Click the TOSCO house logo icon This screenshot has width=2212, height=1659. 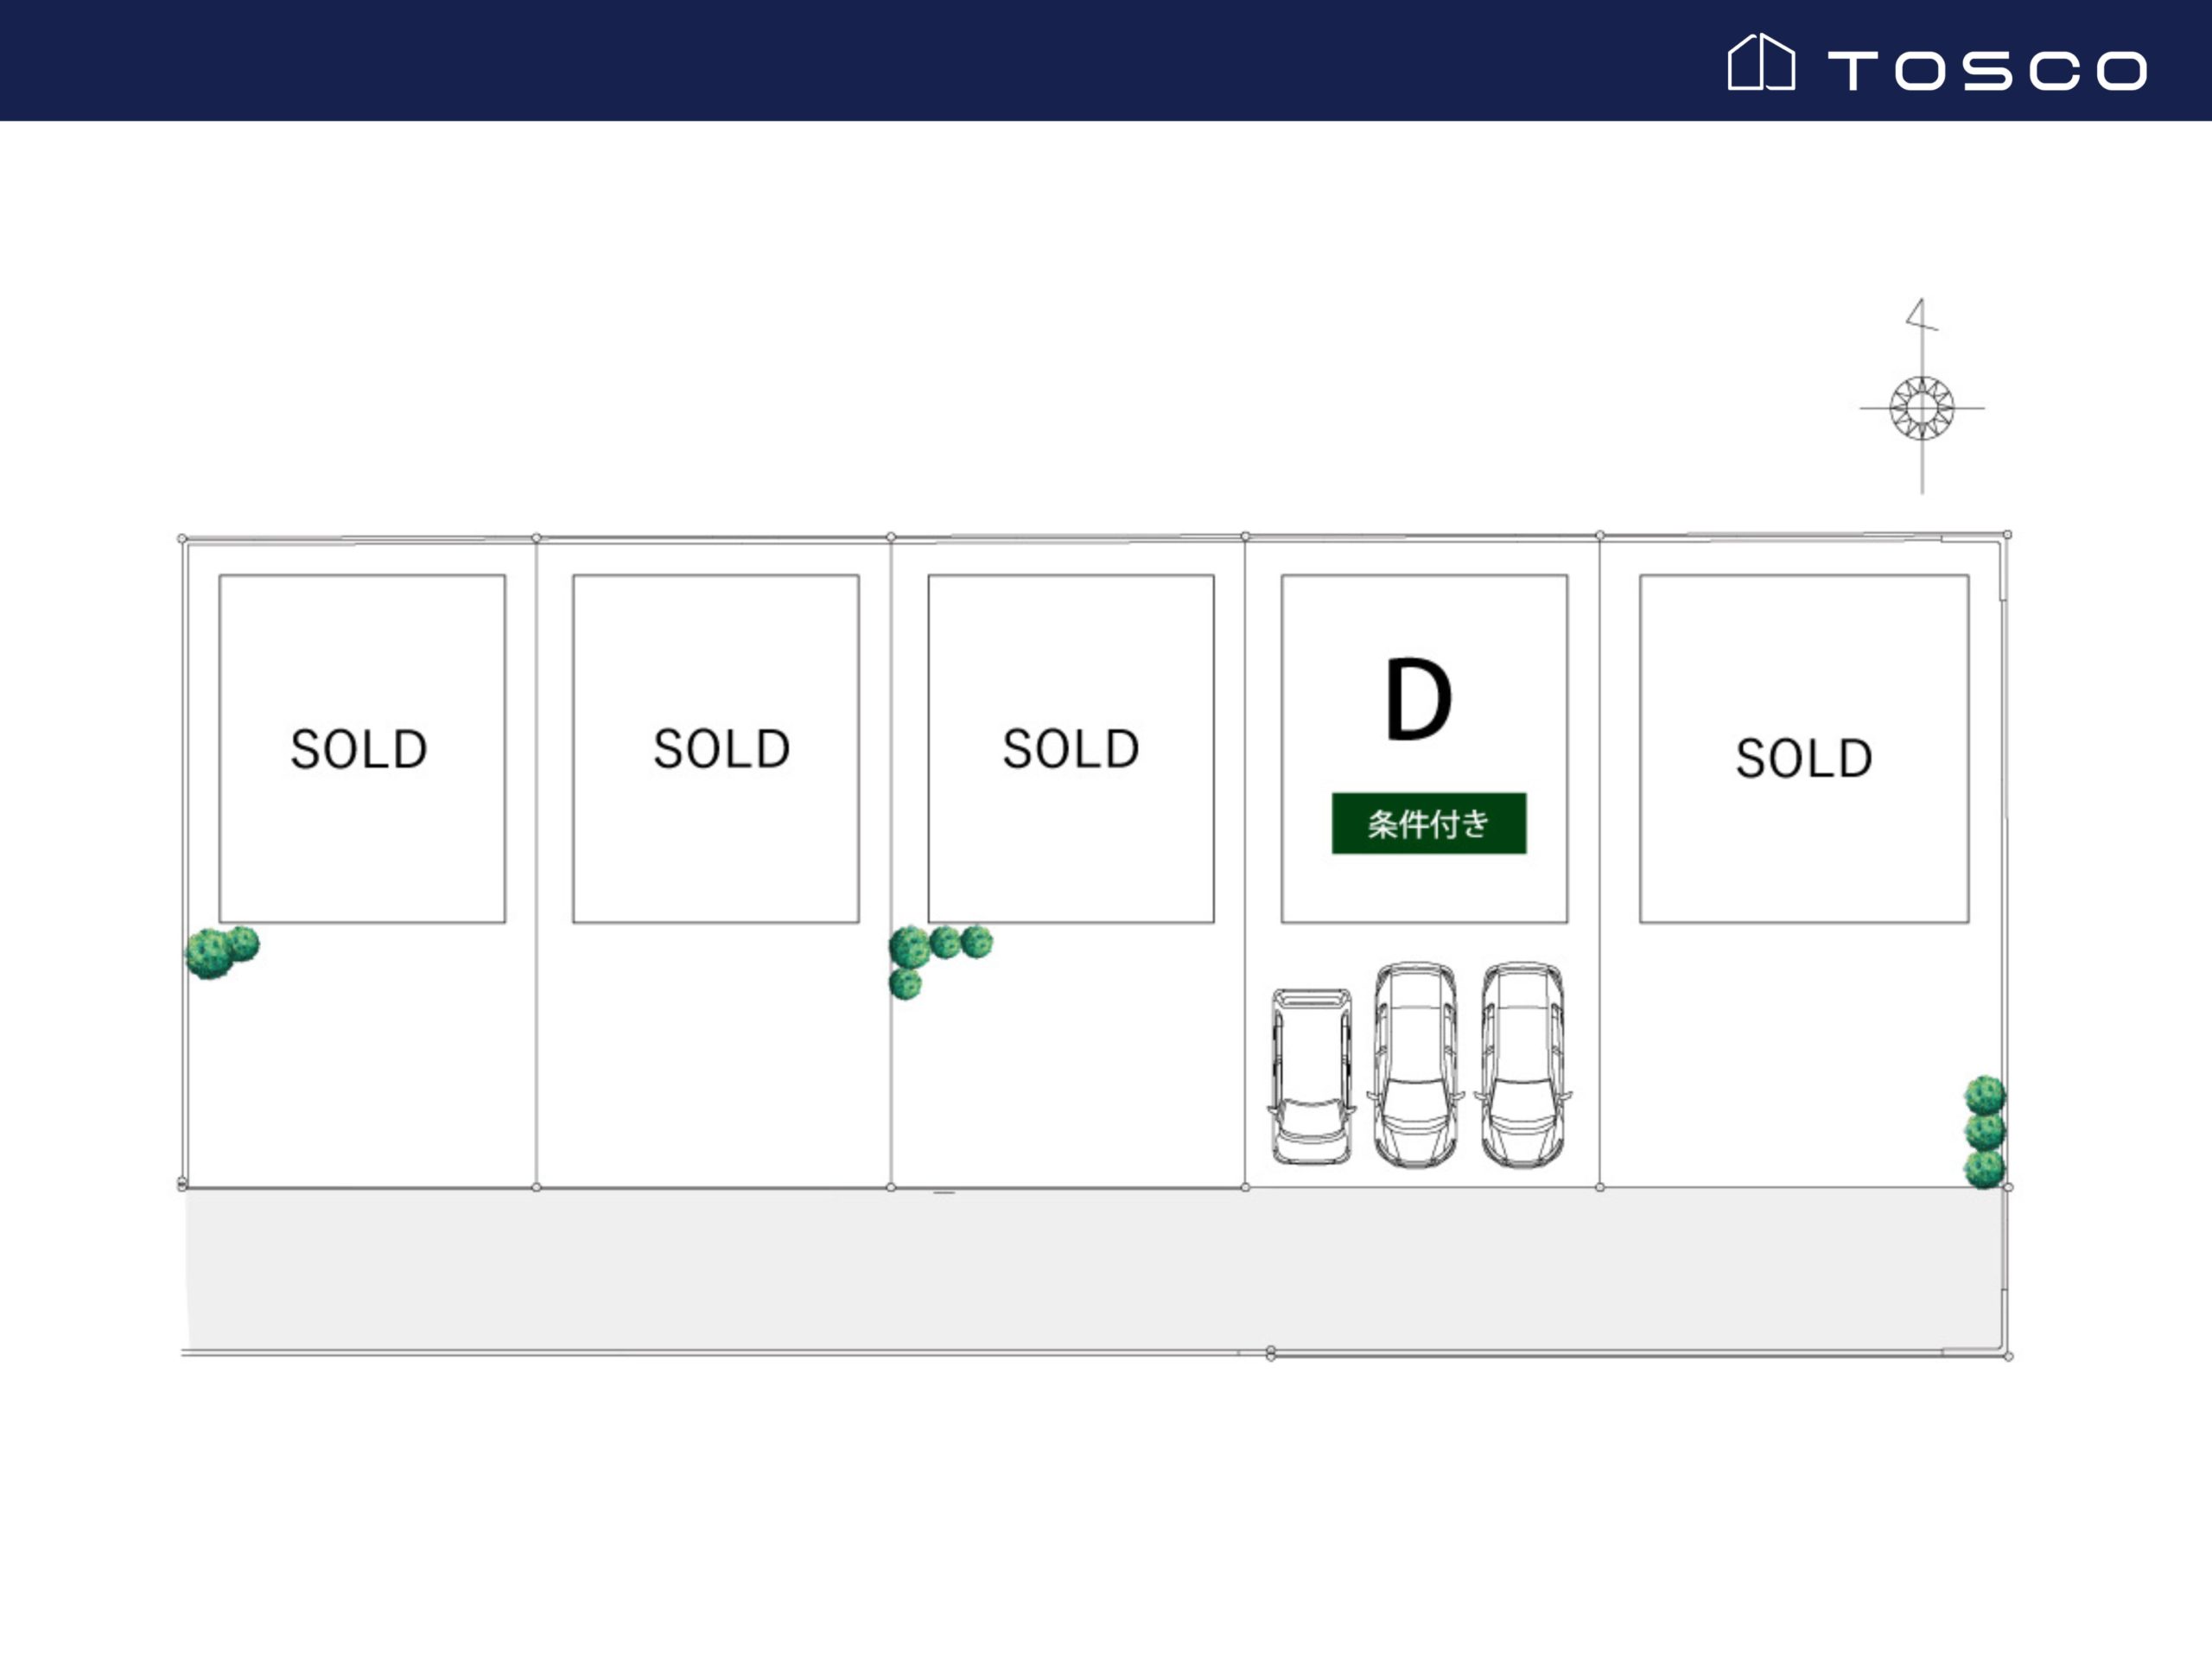click(x=1761, y=63)
